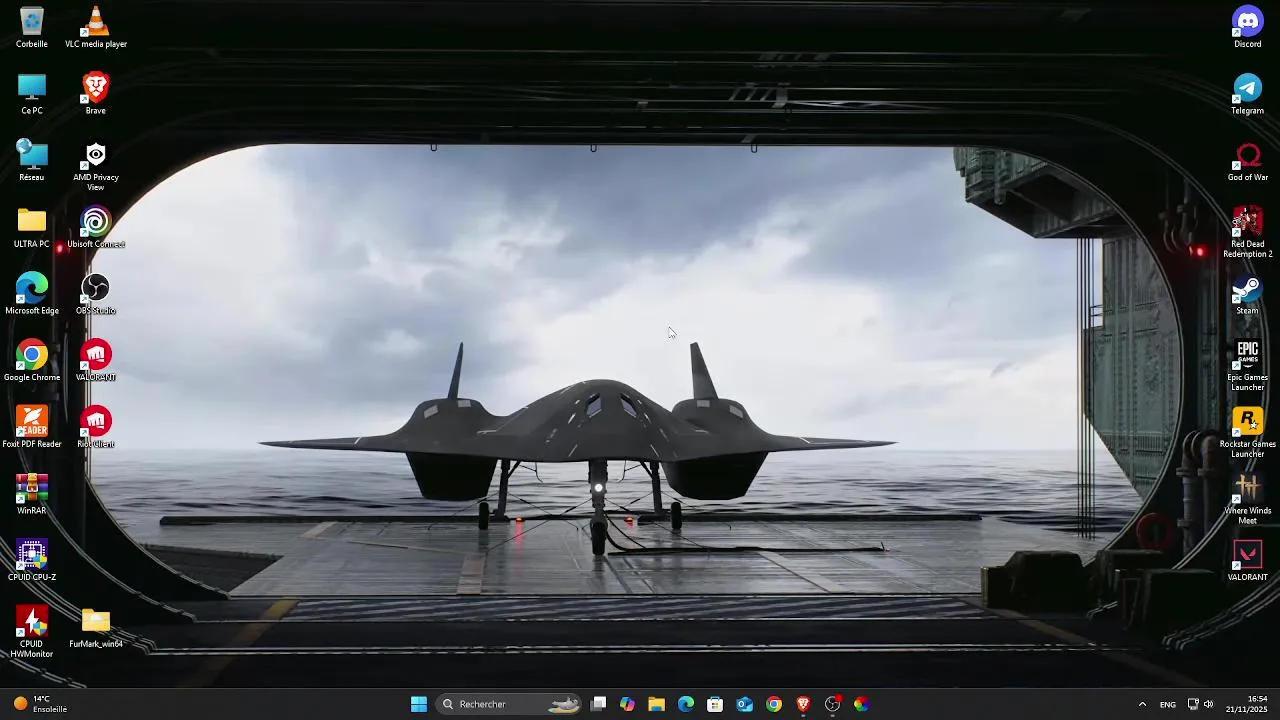Open the weather widget showing 14°C
1280x720 pixels.
pos(41,704)
